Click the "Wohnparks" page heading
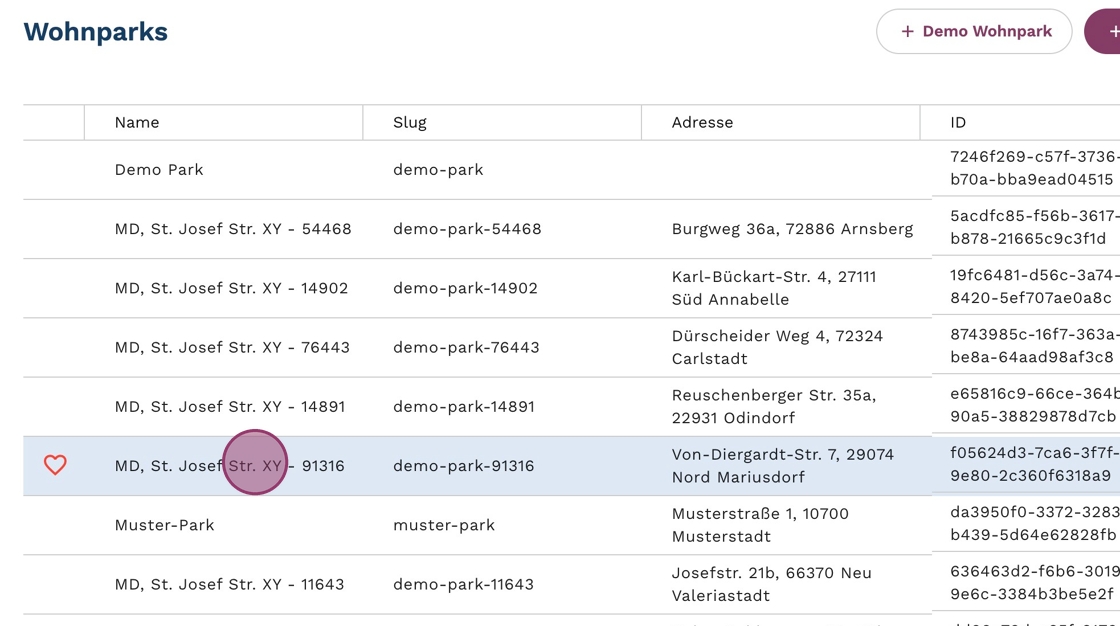Viewport: 1120px width, 626px height. (96, 32)
